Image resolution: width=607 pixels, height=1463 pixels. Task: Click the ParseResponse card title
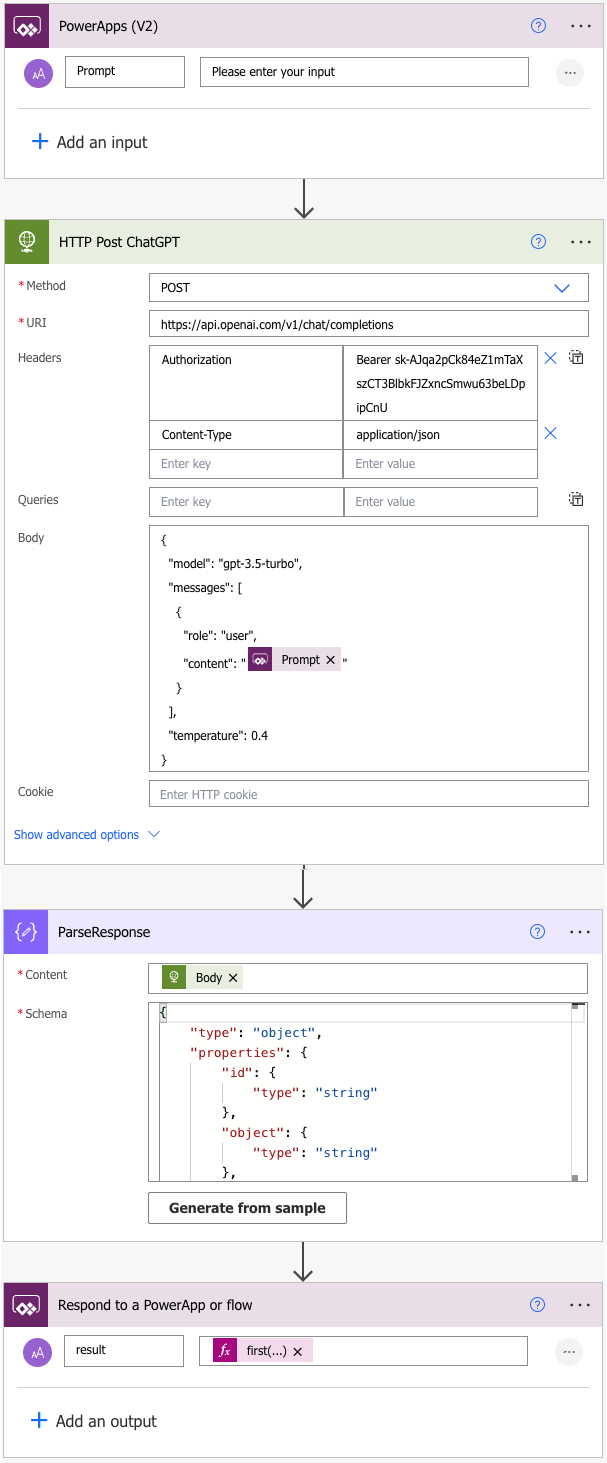click(104, 932)
